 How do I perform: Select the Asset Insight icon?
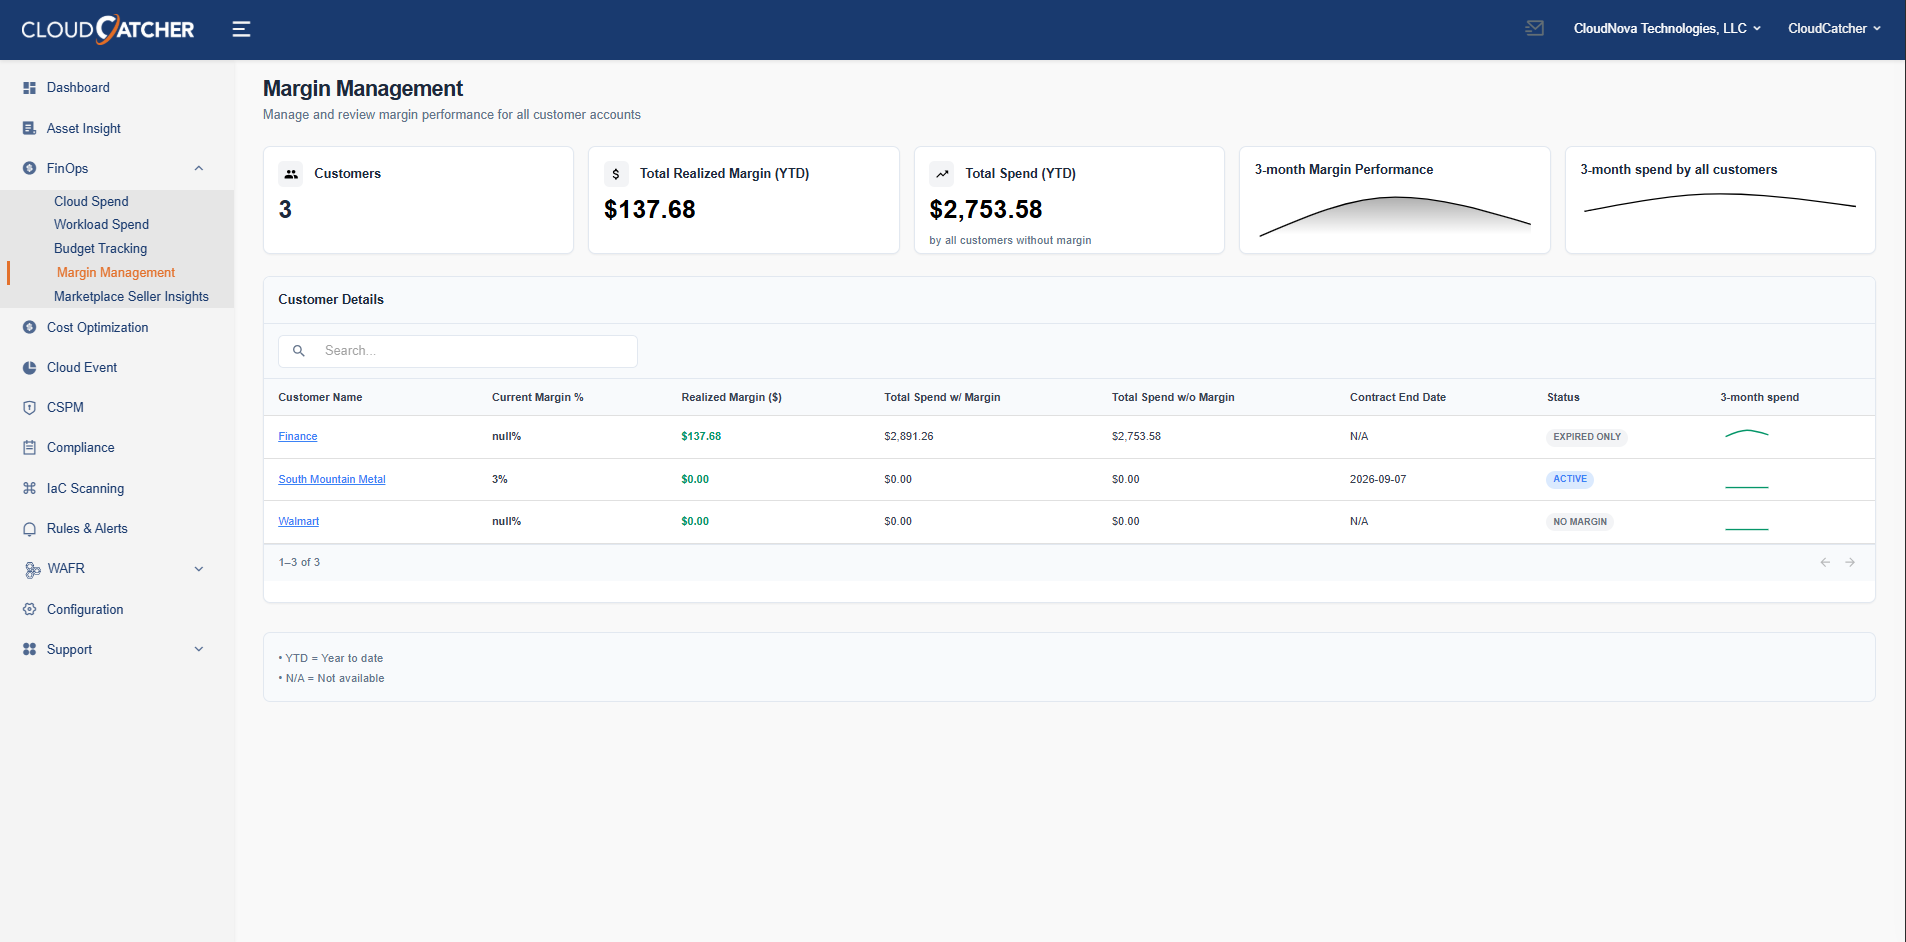pos(30,128)
